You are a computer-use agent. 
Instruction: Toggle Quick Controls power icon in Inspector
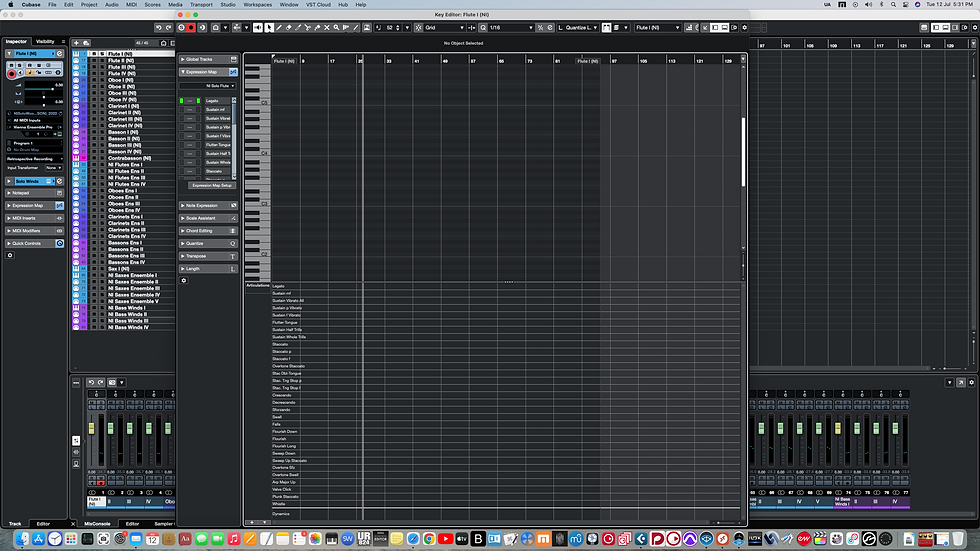coord(59,243)
